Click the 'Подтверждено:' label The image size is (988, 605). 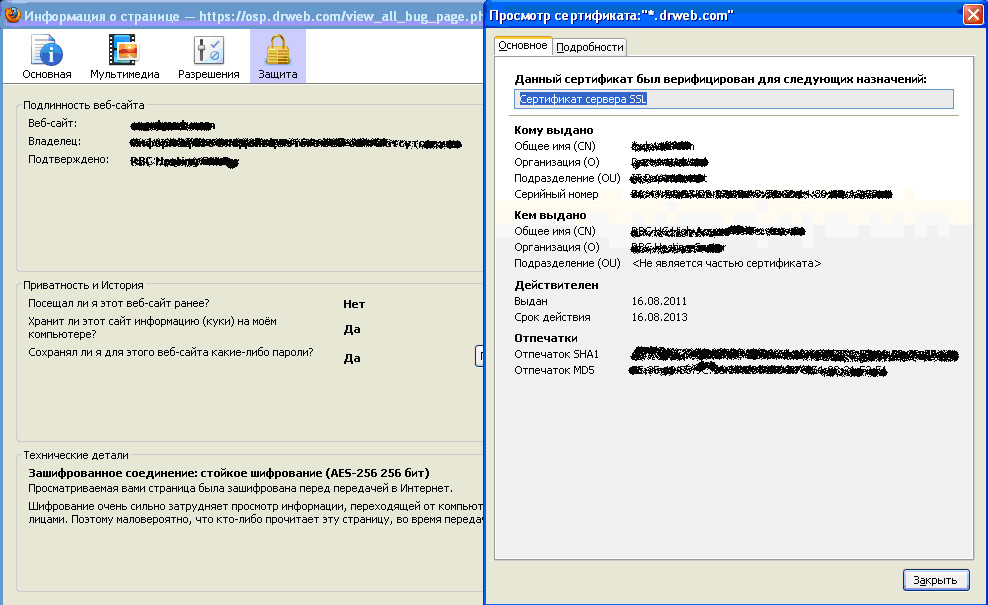coord(68,159)
